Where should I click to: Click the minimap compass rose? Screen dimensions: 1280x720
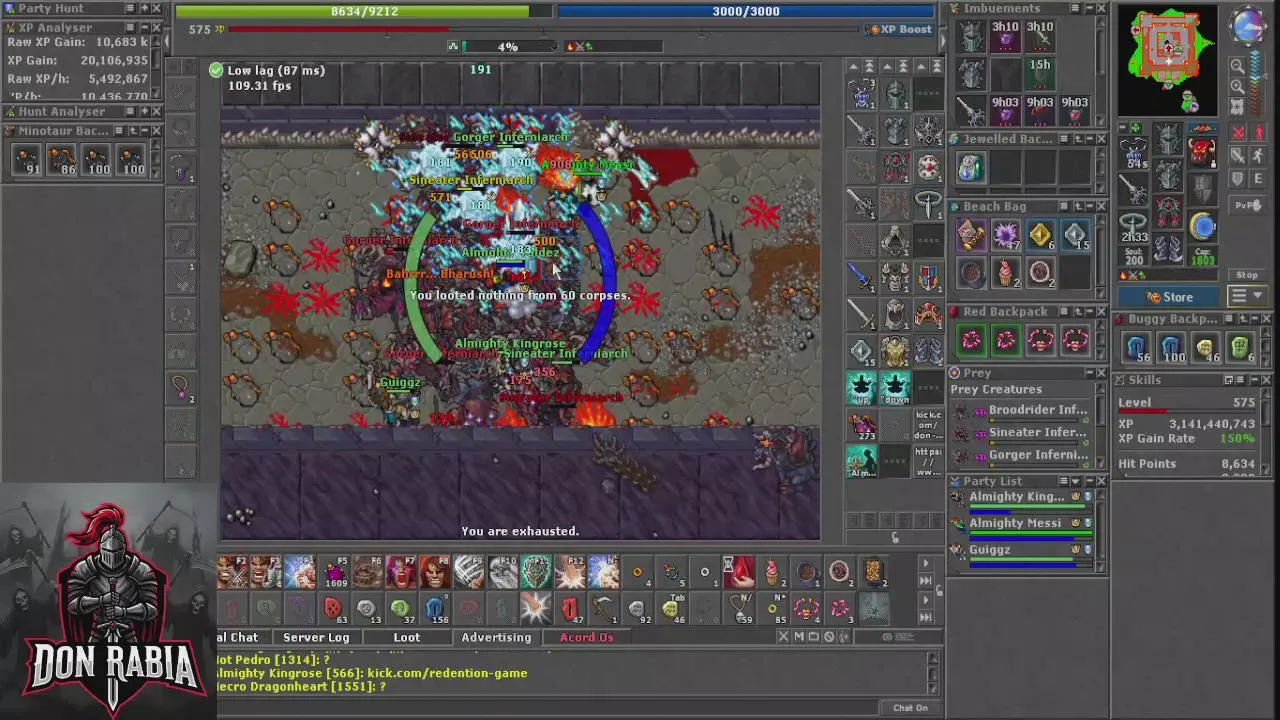coord(1248,26)
